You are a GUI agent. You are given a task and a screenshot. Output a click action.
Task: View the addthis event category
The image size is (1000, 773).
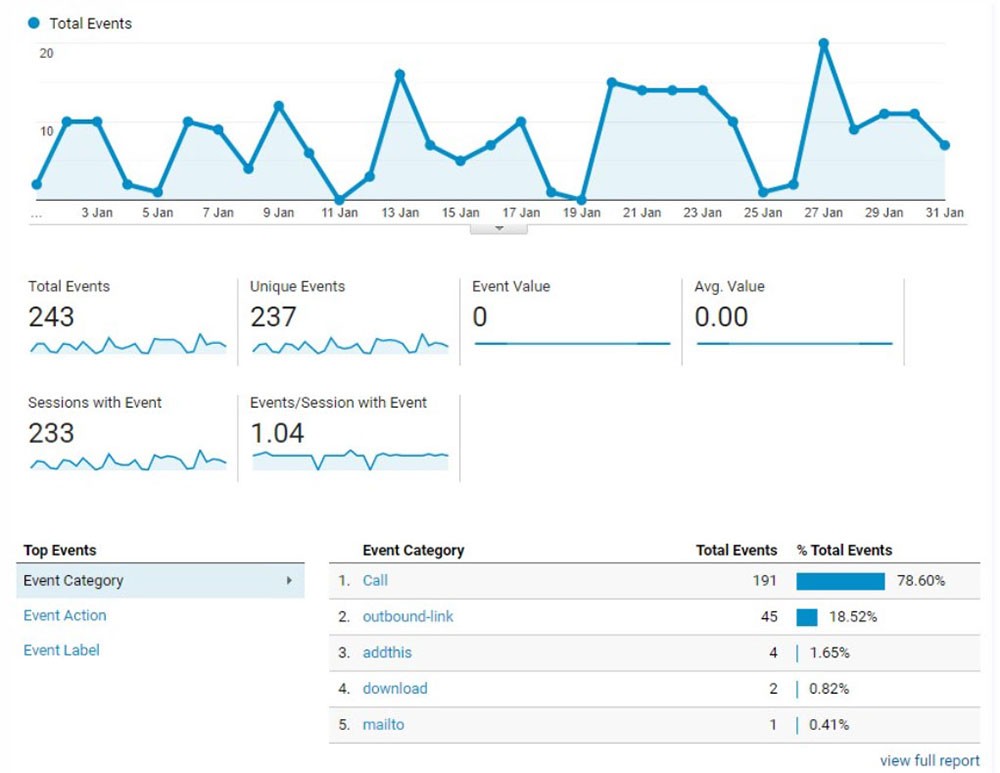(x=387, y=652)
